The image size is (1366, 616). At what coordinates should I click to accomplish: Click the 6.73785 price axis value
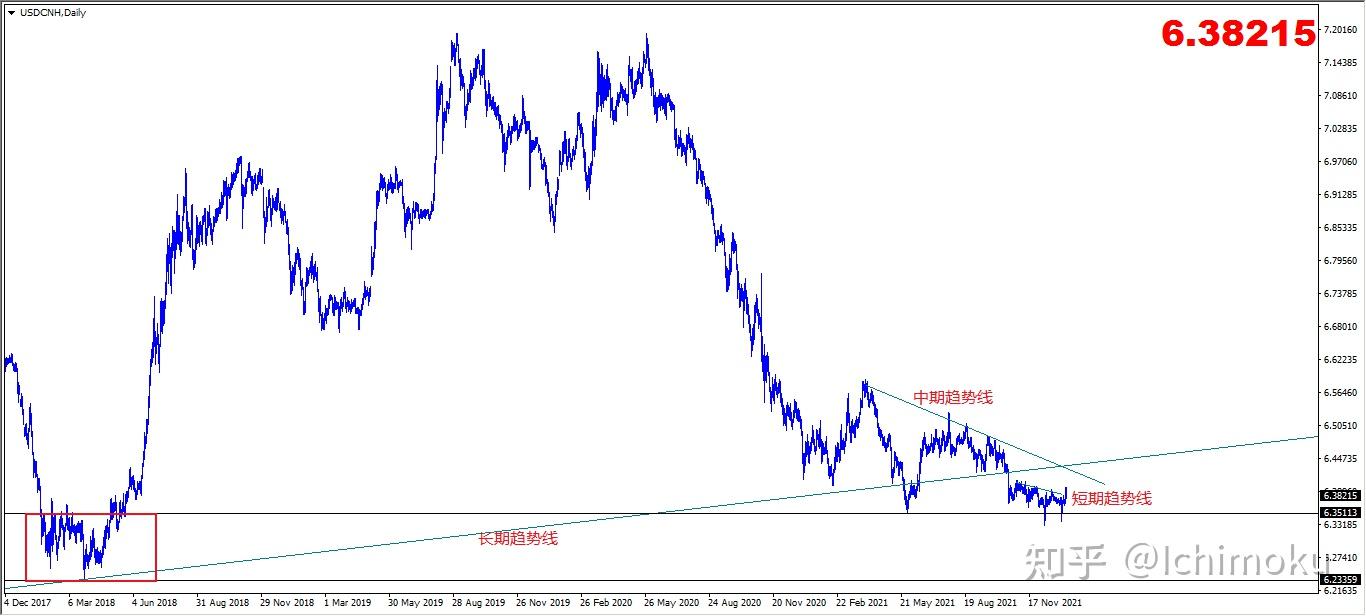(x=1340, y=294)
